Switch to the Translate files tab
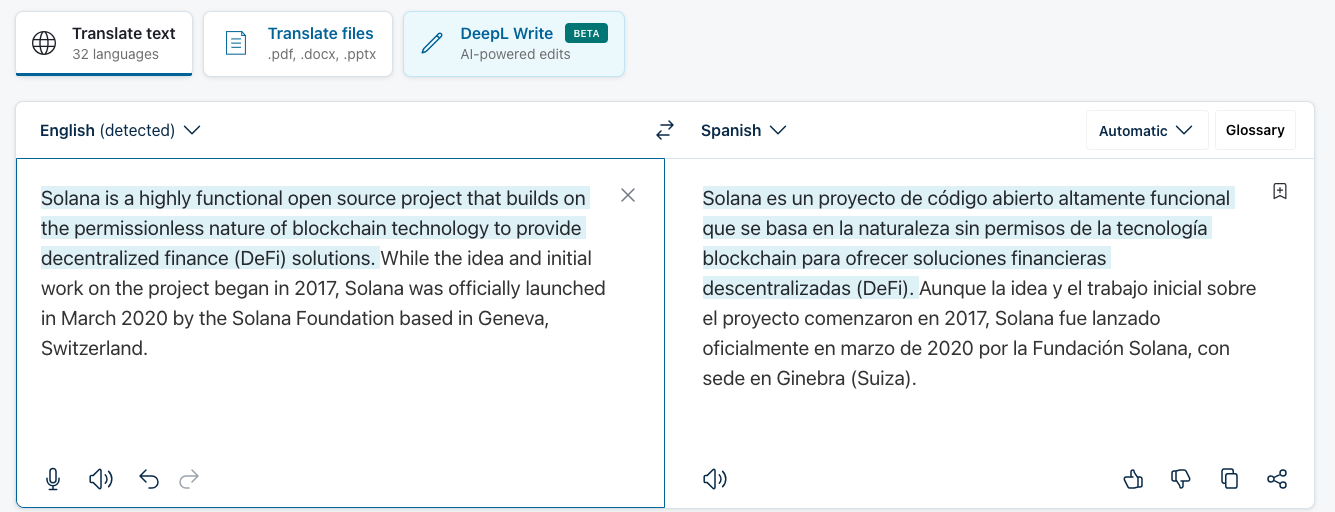This screenshot has width=1335, height=512. [299, 44]
